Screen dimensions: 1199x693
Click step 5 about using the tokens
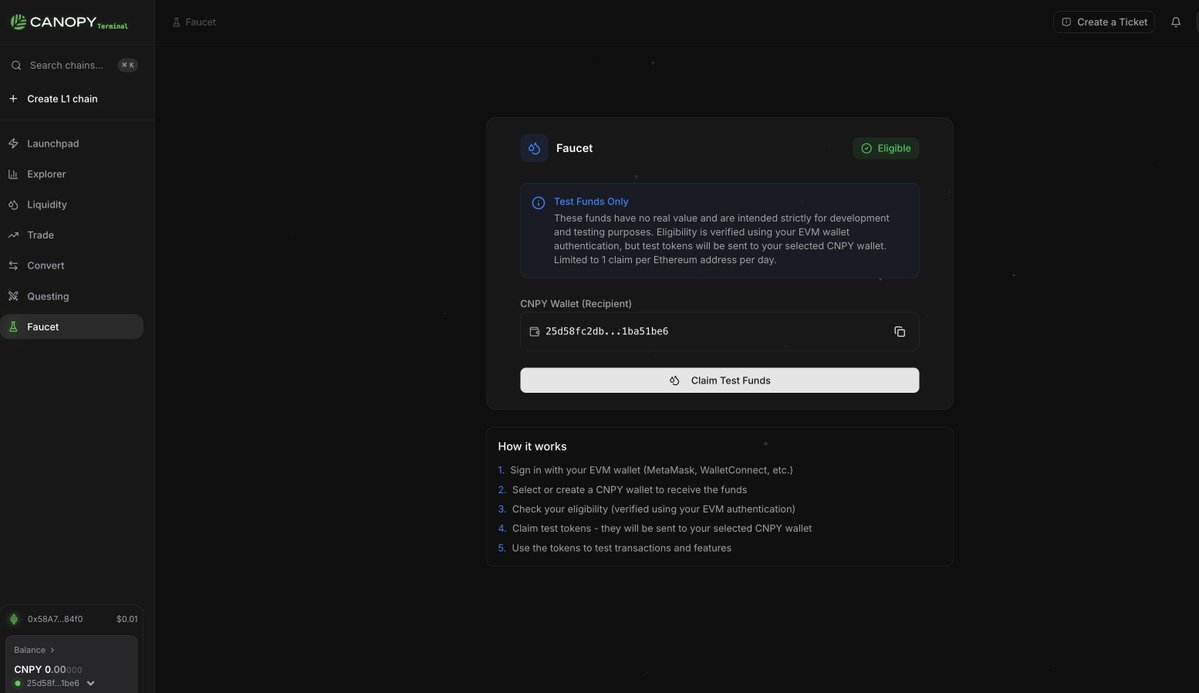click(x=615, y=548)
